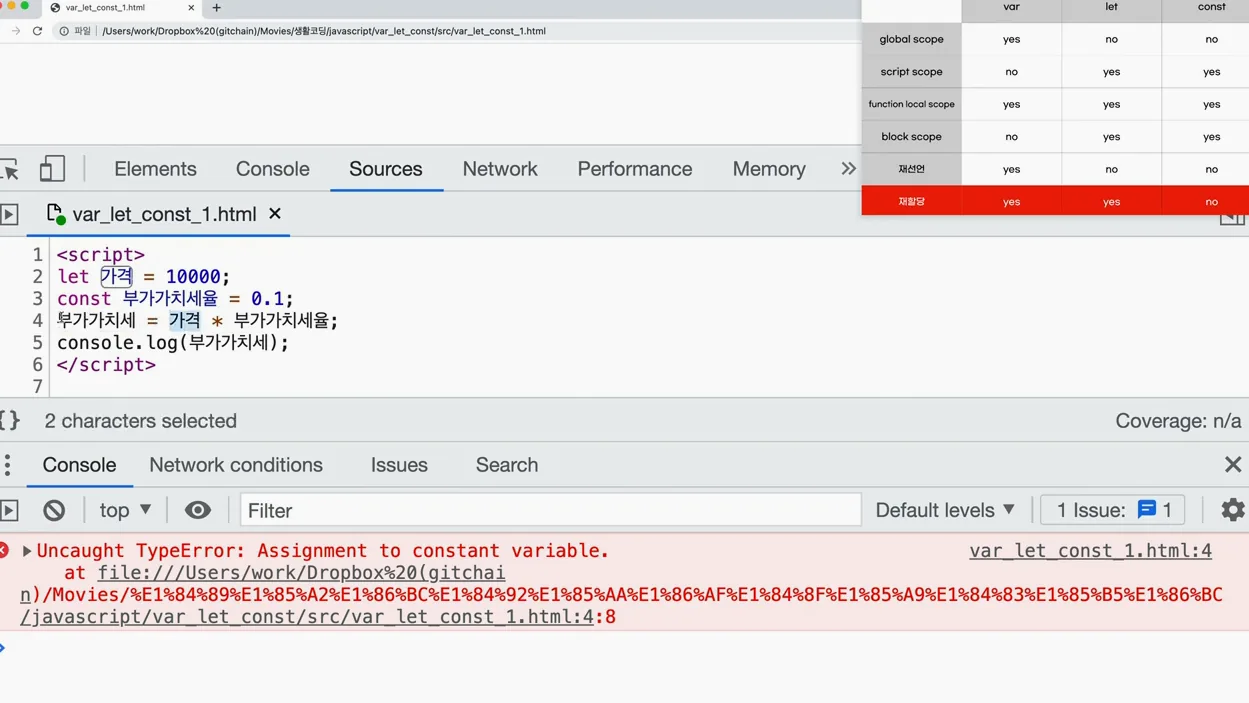Open the drawer's three-dot options menu
This screenshot has width=1249, height=703.
pyautogui.click(x=8, y=465)
